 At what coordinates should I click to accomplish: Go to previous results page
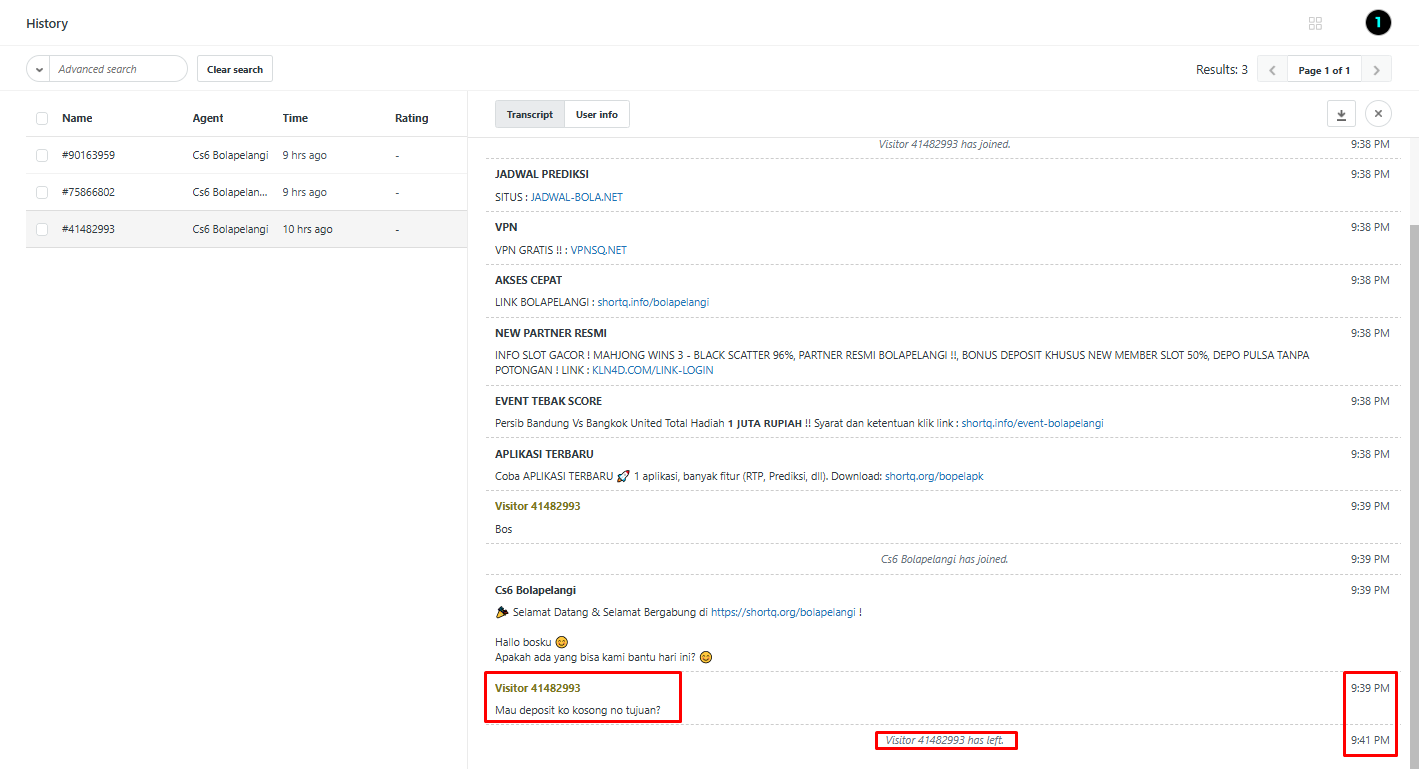1272,70
